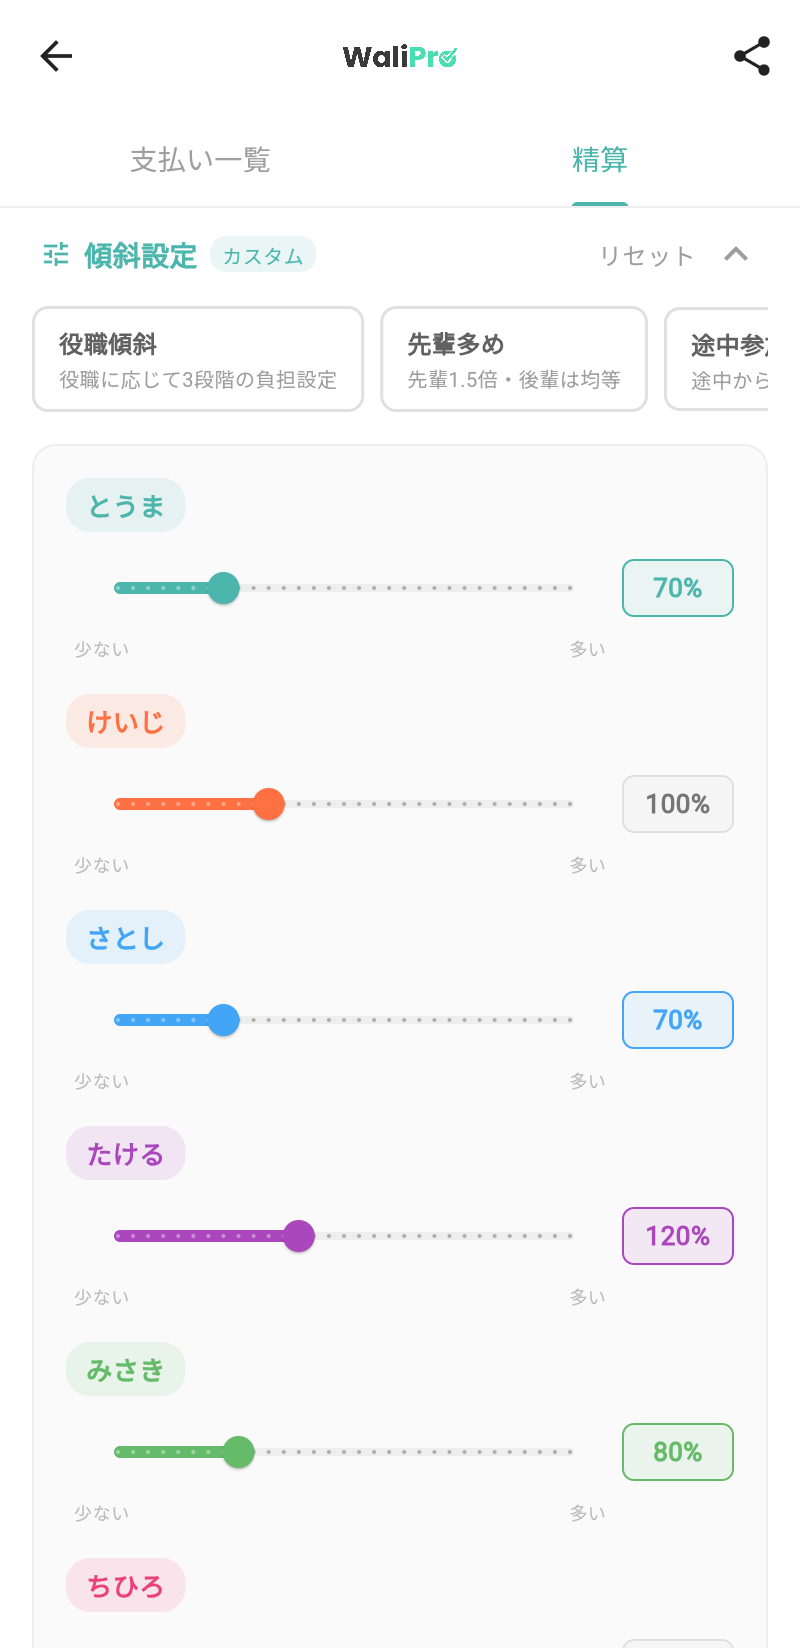Image resolution: width=800 pixels, height=1648 pixels.
Task: Click the slider adjustment icon beside 傾斜設定
Action: pos(56,255)
